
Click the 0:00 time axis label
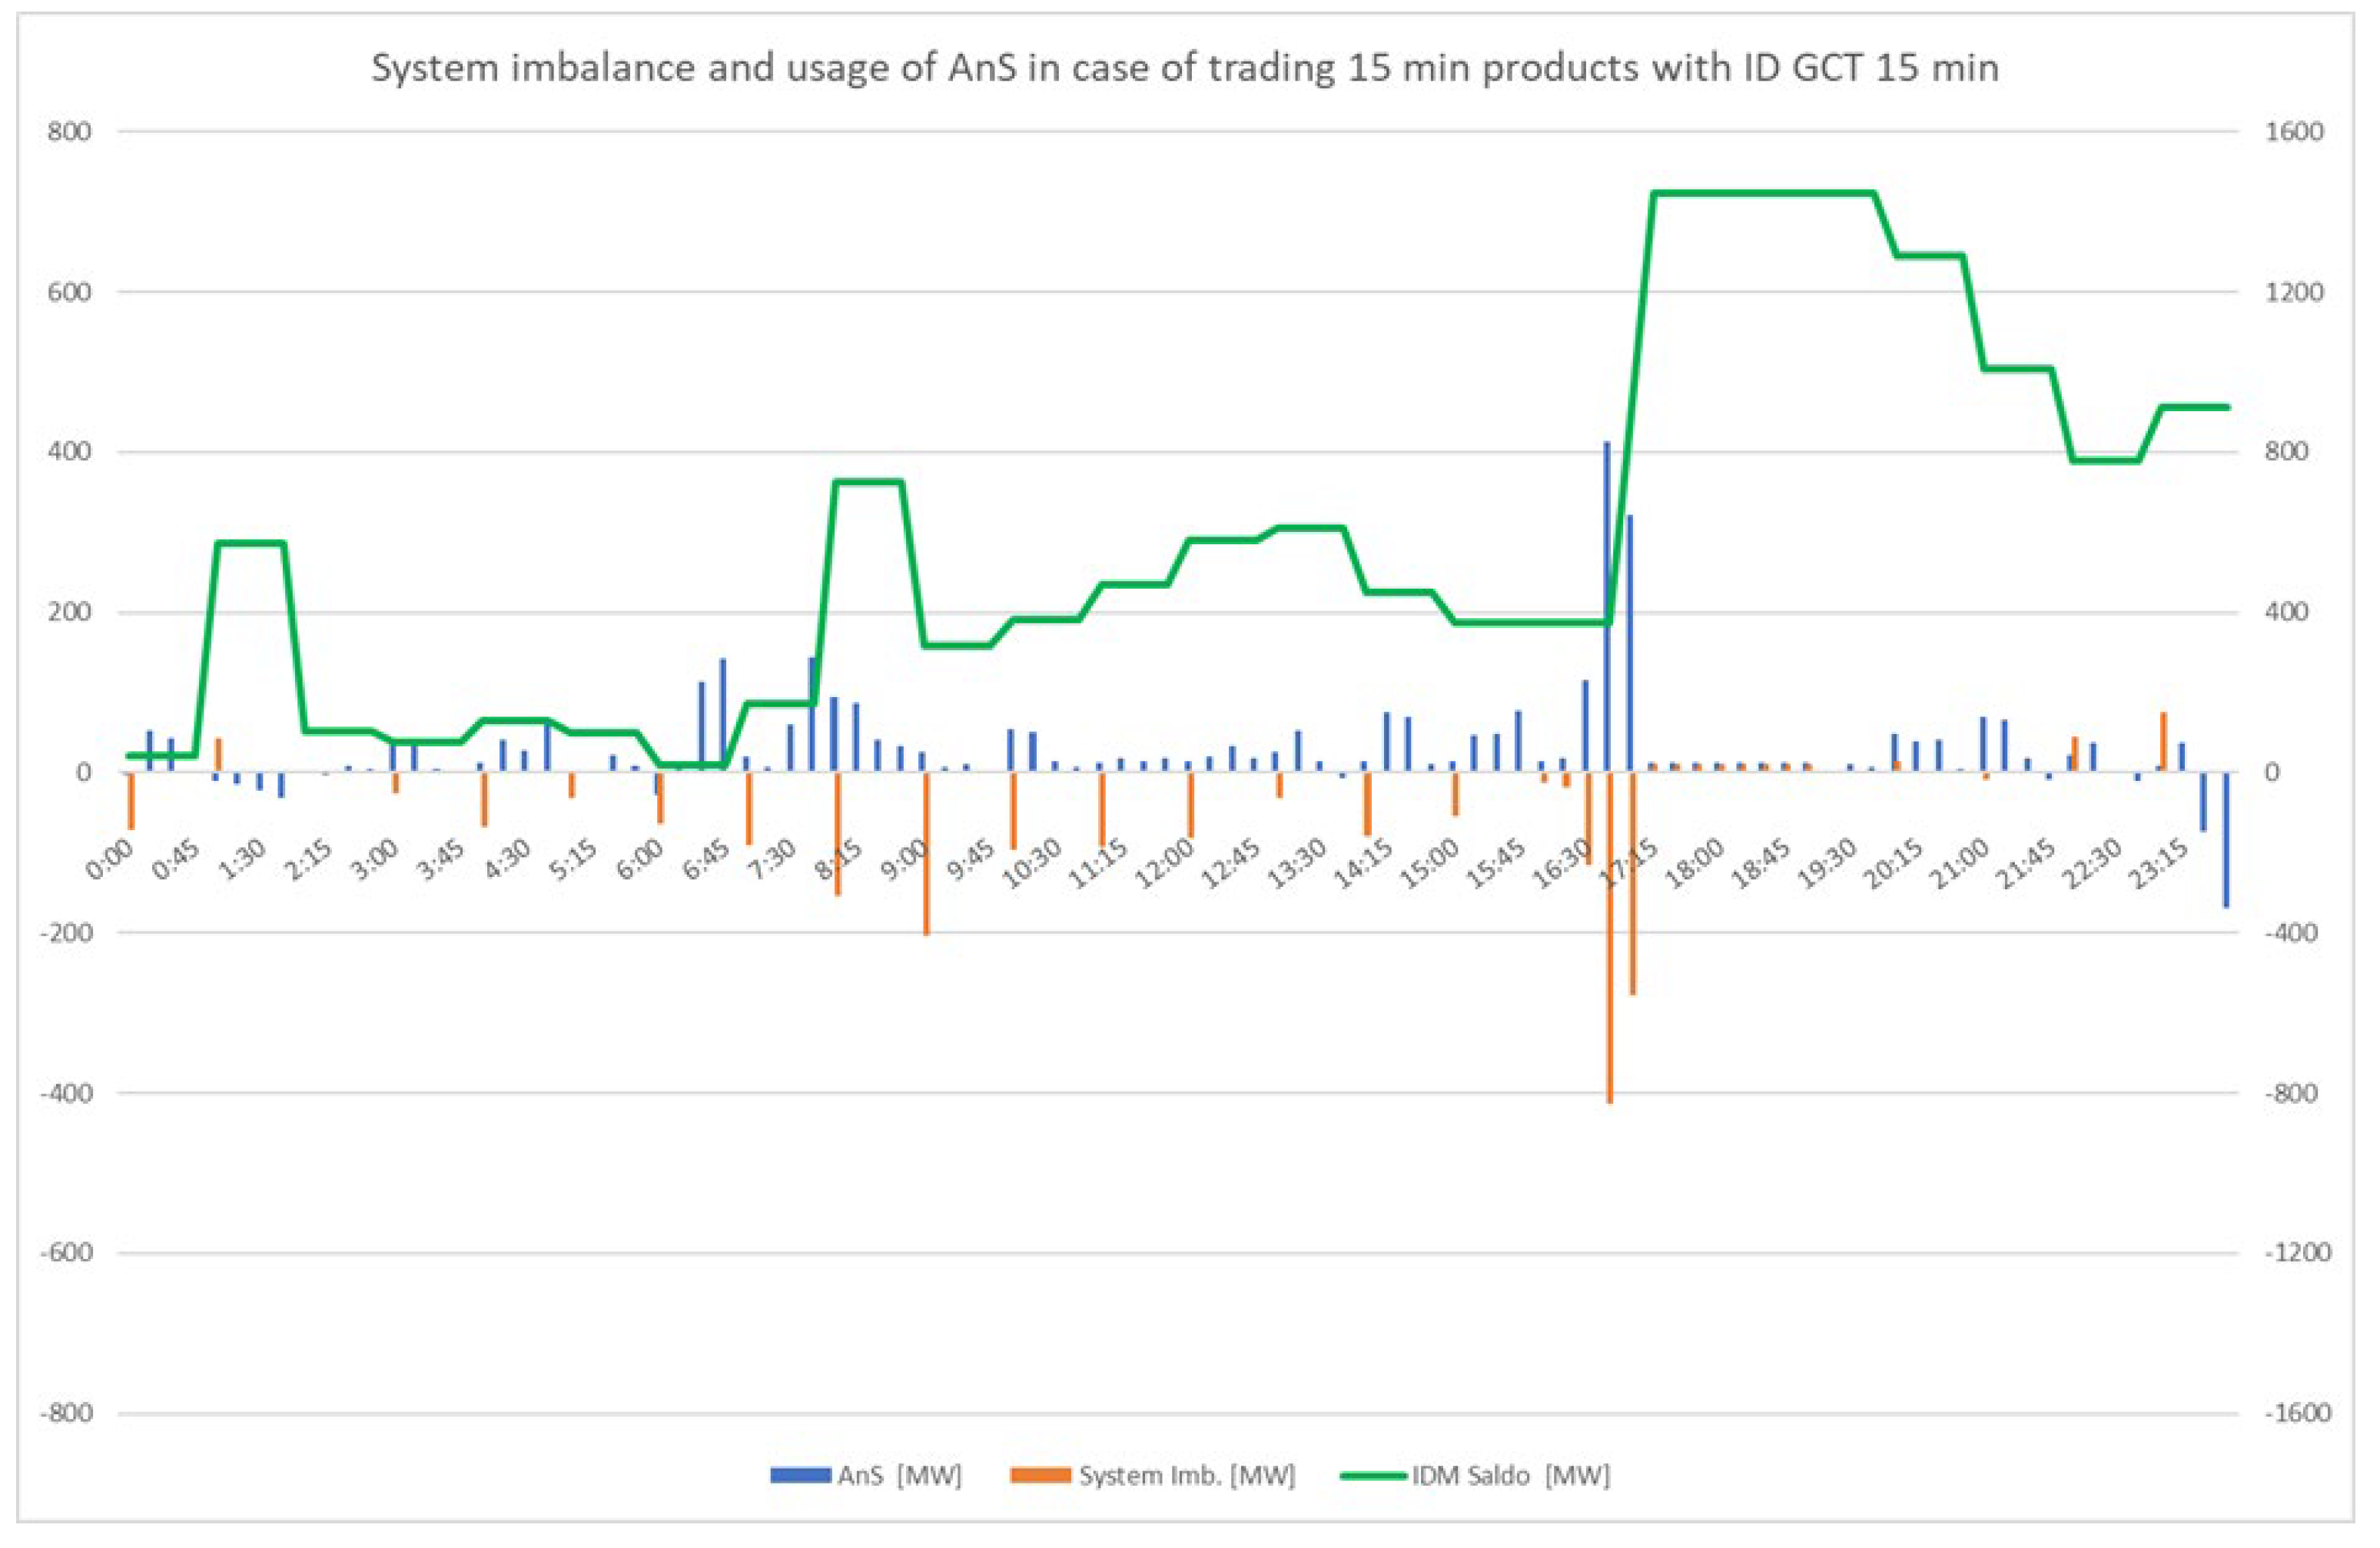click(110, 862)
